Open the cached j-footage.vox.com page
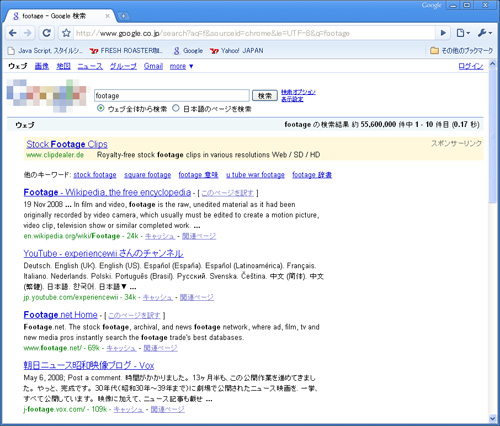The height and width of the screenshot is (426, 500). click(x=129, y=409)
